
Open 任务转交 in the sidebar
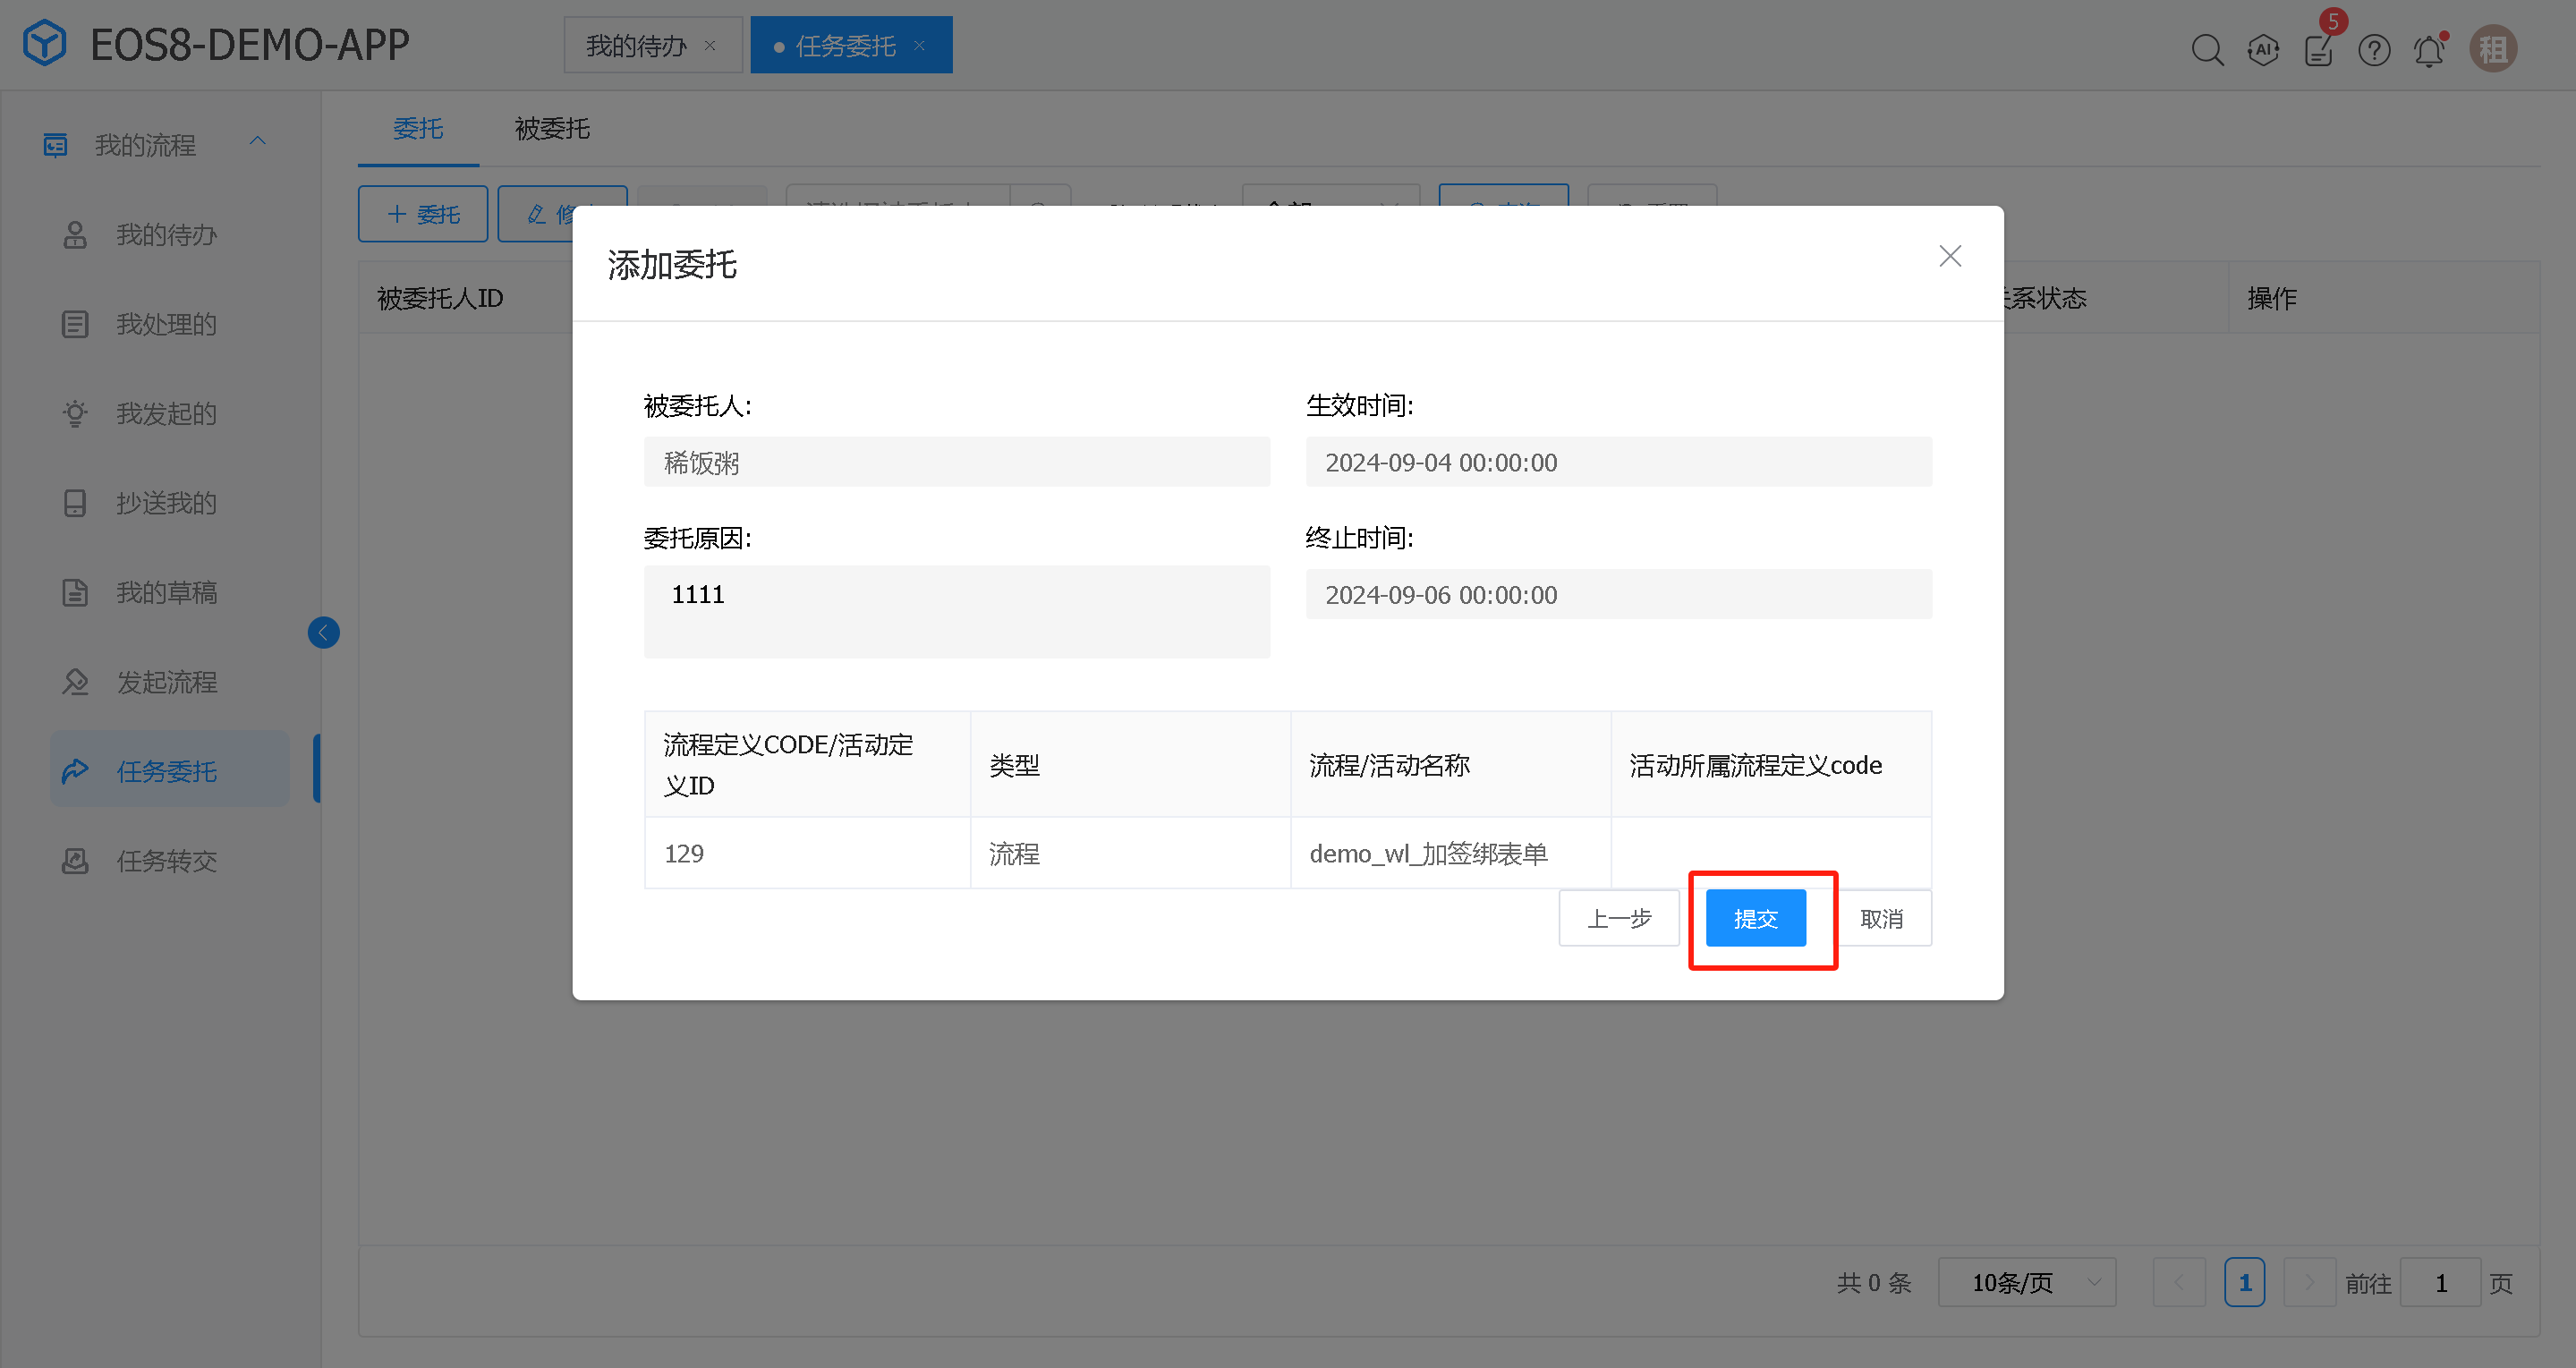coord(166,861)
